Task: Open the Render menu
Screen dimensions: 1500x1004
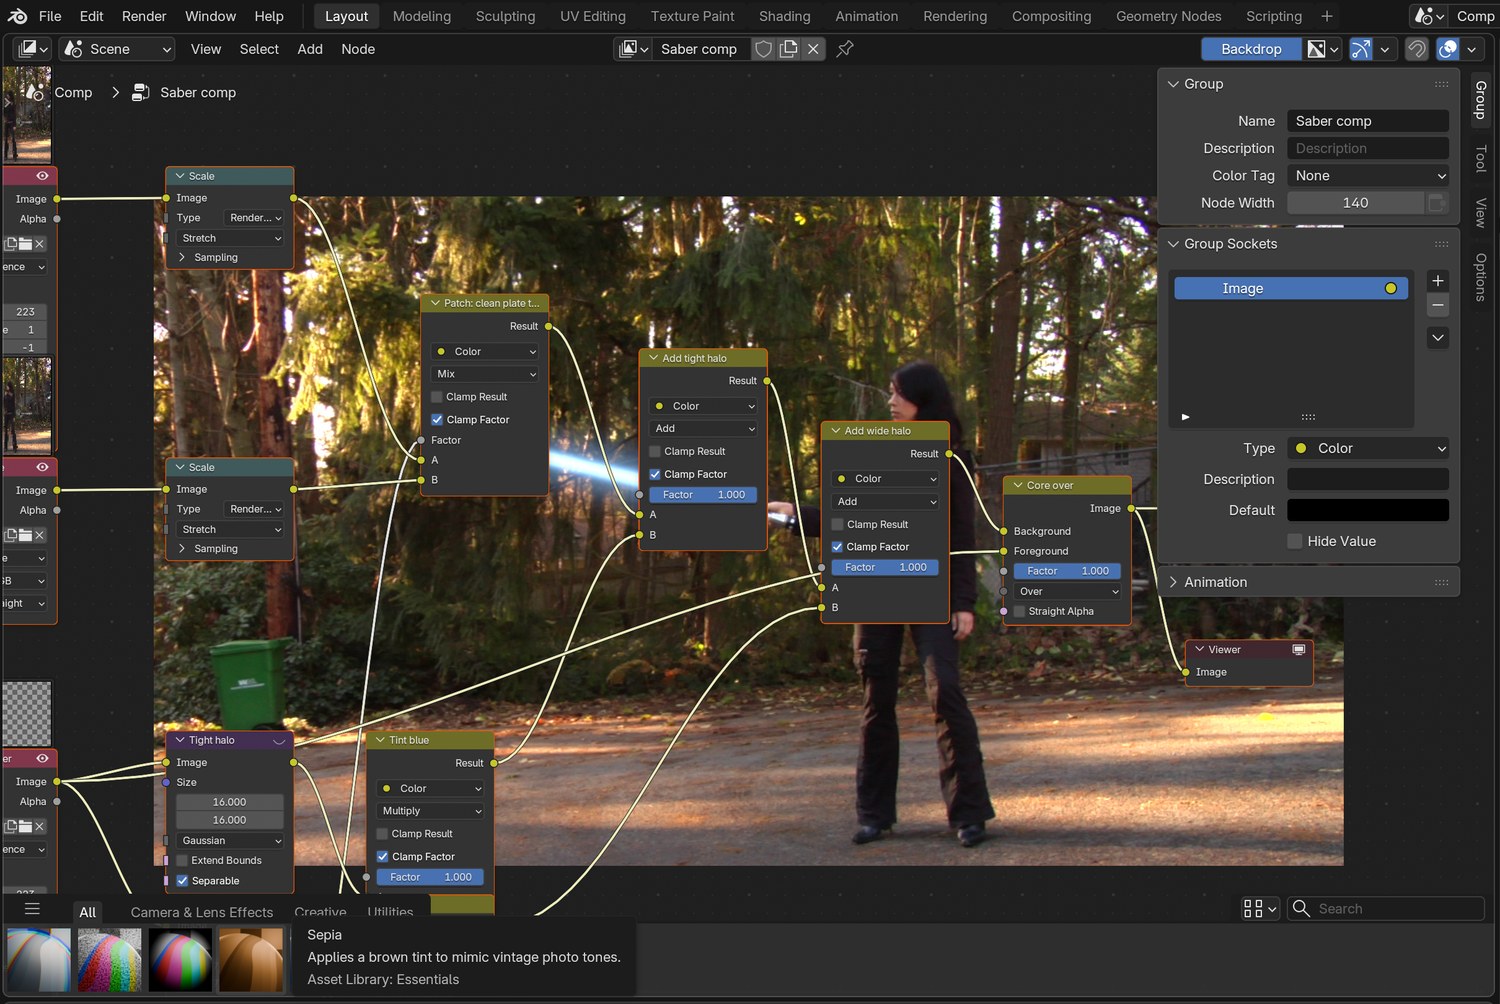Action: pos(144,16)
